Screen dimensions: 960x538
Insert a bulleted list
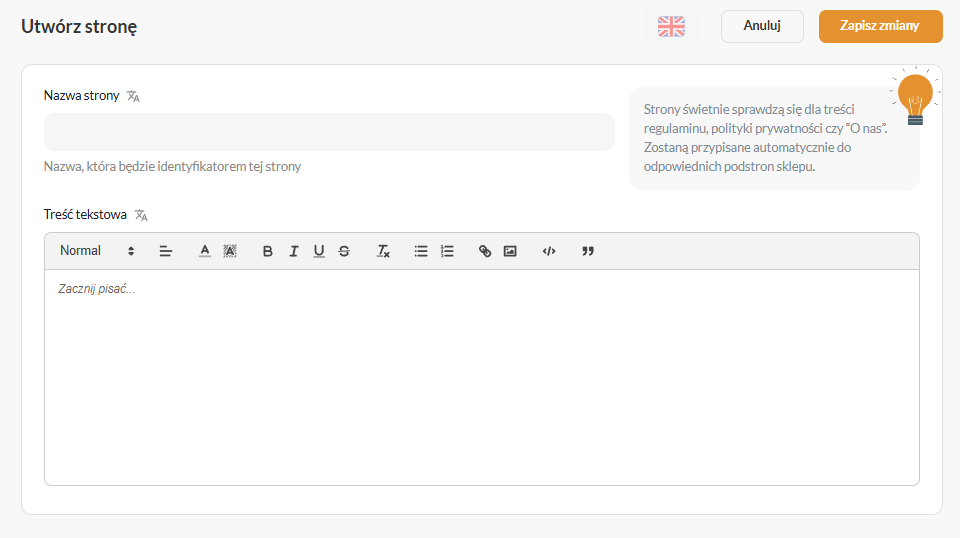(421, 251)
